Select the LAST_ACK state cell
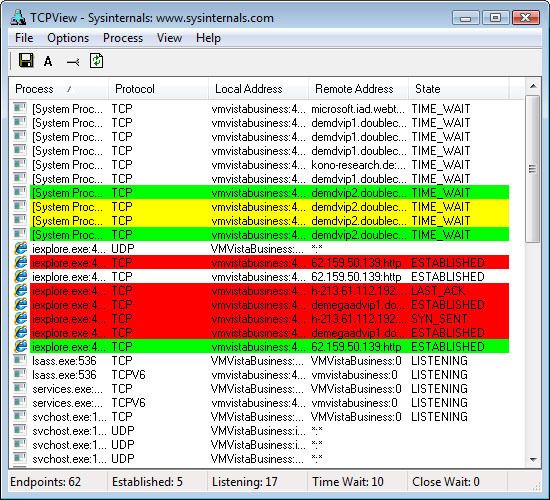 pos(438,291)
